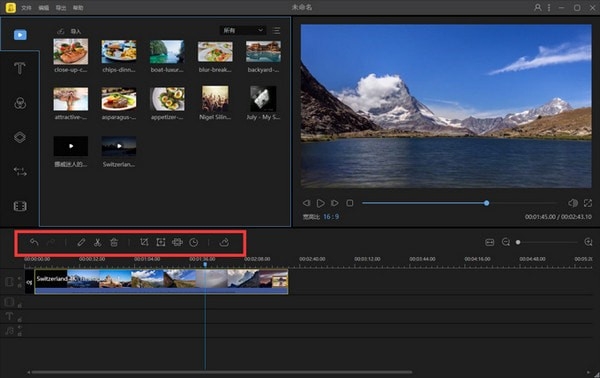Expand the media filter dropdown

242,30
